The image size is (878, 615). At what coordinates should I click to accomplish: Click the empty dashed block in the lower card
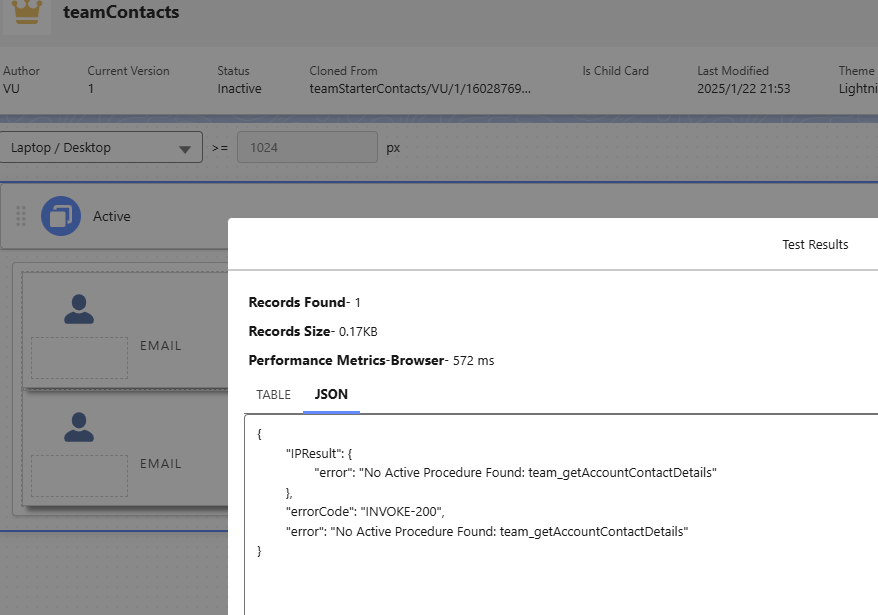click(x=80, y=476)
